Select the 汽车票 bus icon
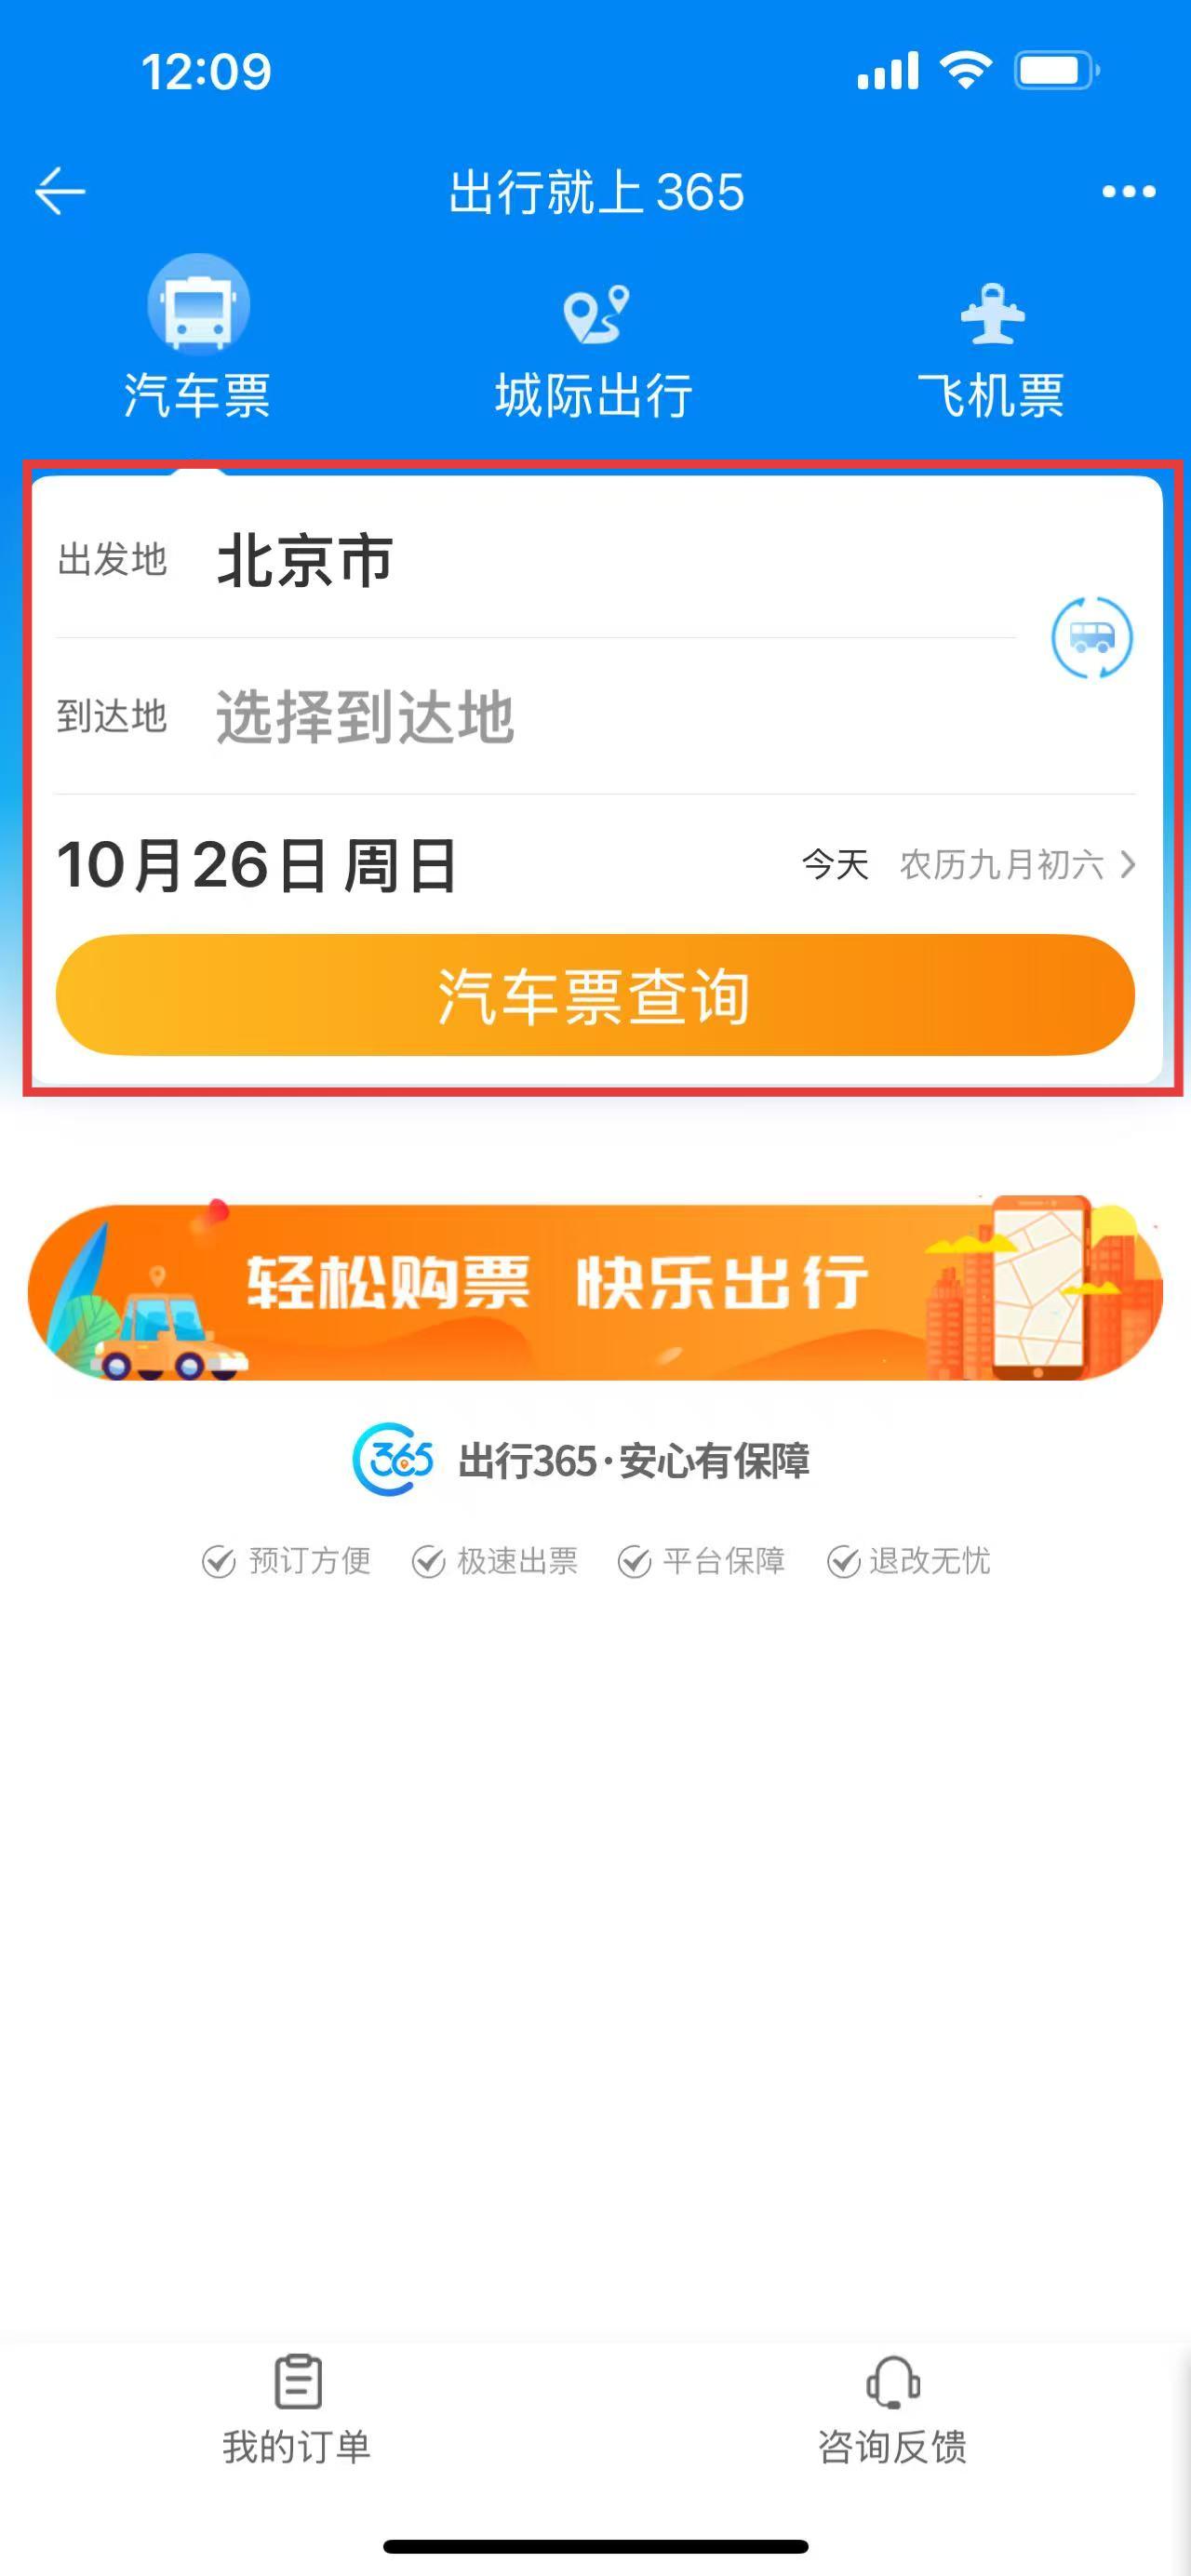The image size is (1191, 2576). click(198, 304)
